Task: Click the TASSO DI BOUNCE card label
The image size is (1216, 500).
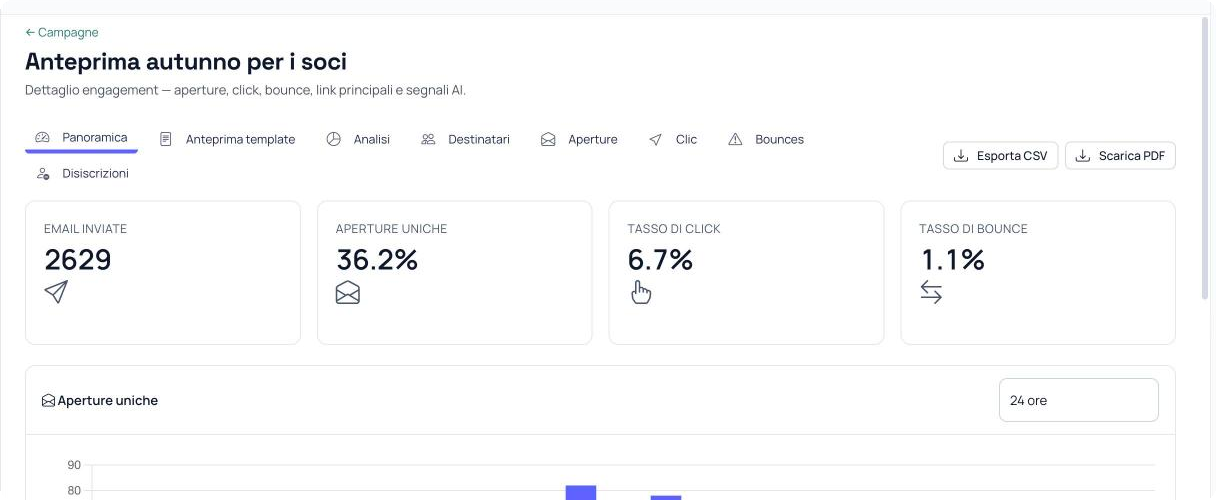Action: click(x=973, y=229)
